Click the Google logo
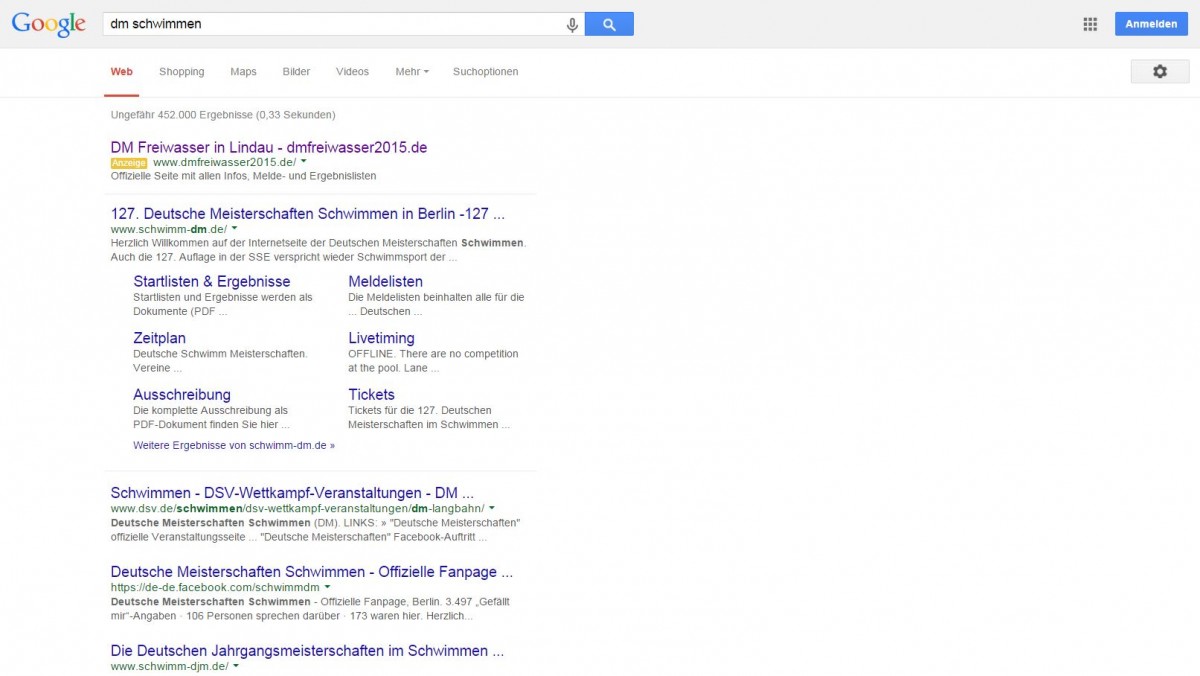This screenshot has height=676, width=1200. pyautogui.click(x=48, y=24)
